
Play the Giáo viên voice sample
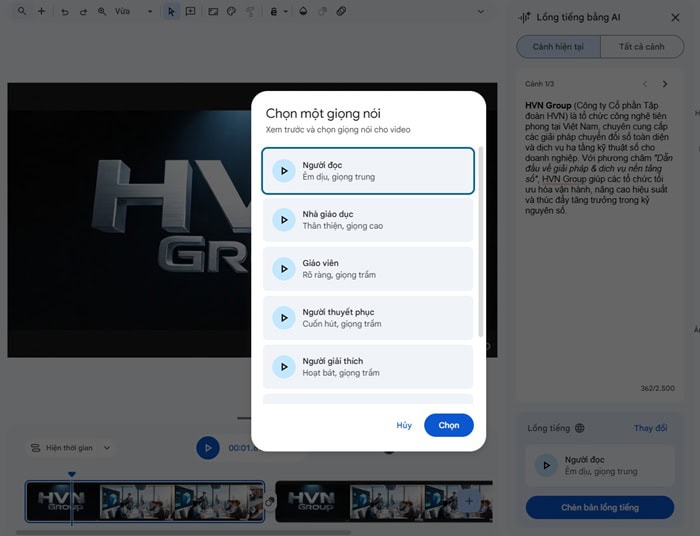click(x=284, y=268)
